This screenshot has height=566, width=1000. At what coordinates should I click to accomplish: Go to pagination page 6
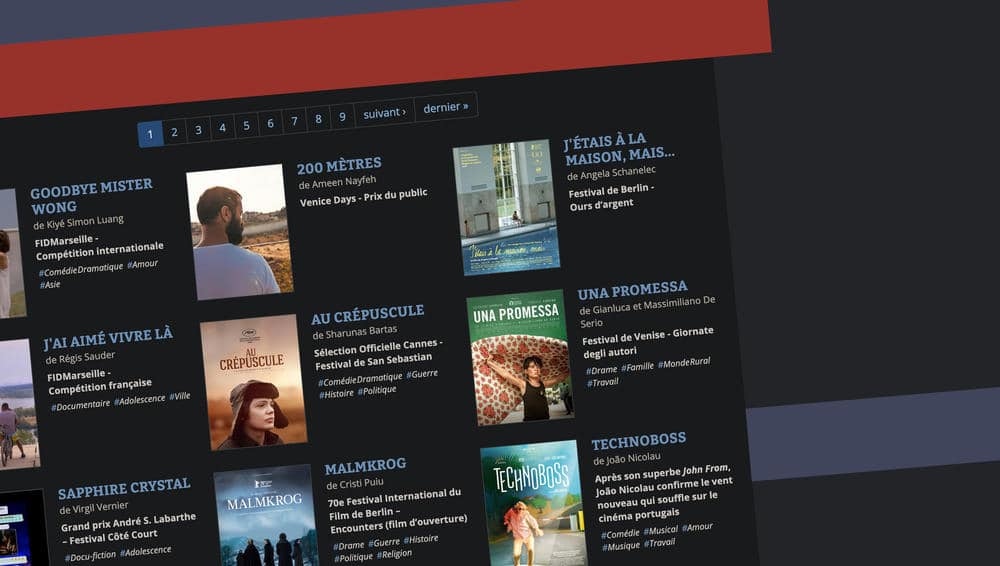(x=270, y=123)
